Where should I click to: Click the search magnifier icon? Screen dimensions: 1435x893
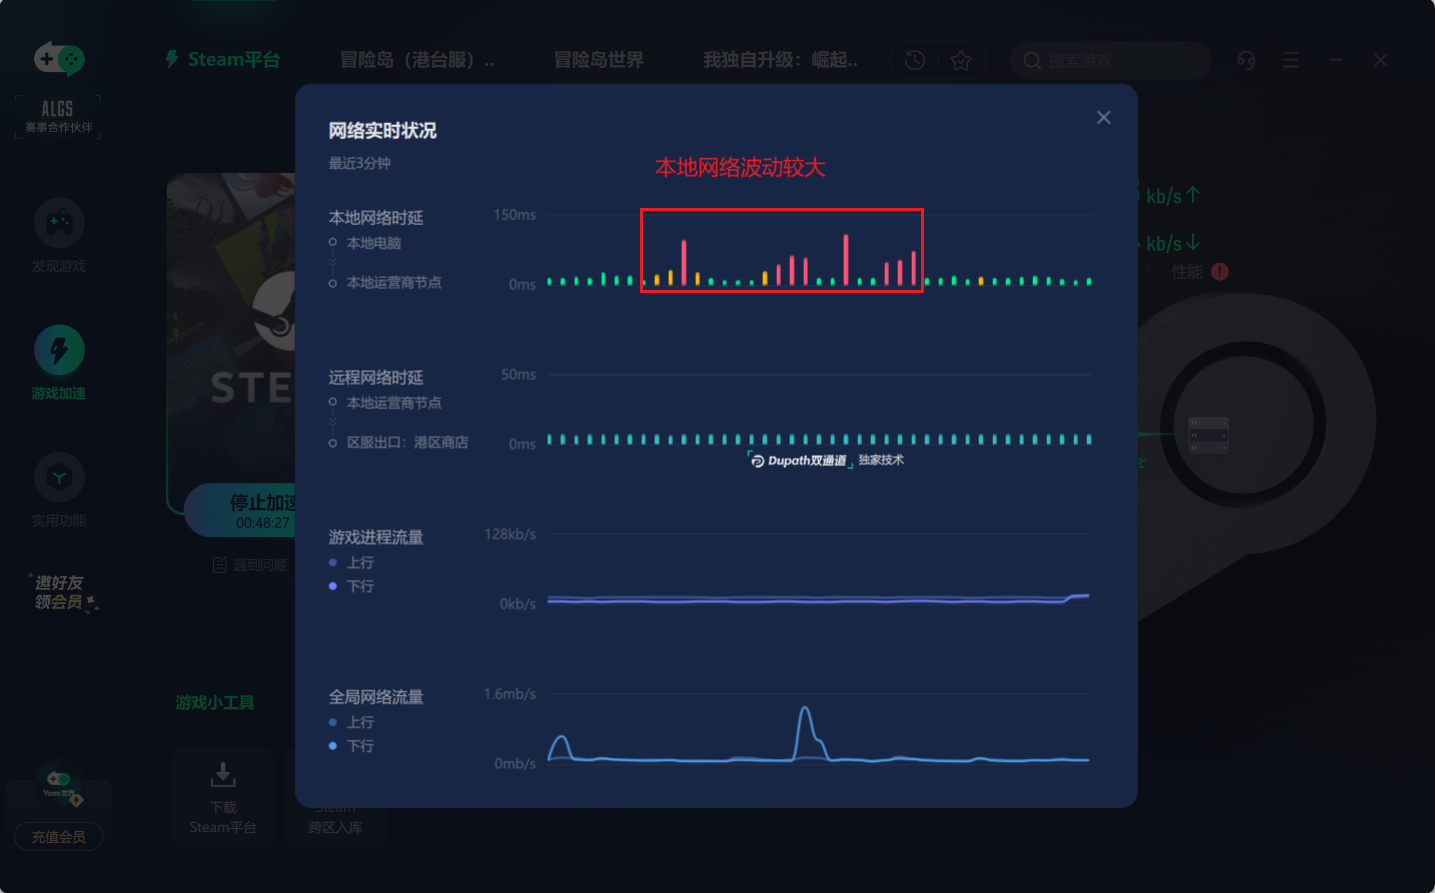[x=1032, y=61]
